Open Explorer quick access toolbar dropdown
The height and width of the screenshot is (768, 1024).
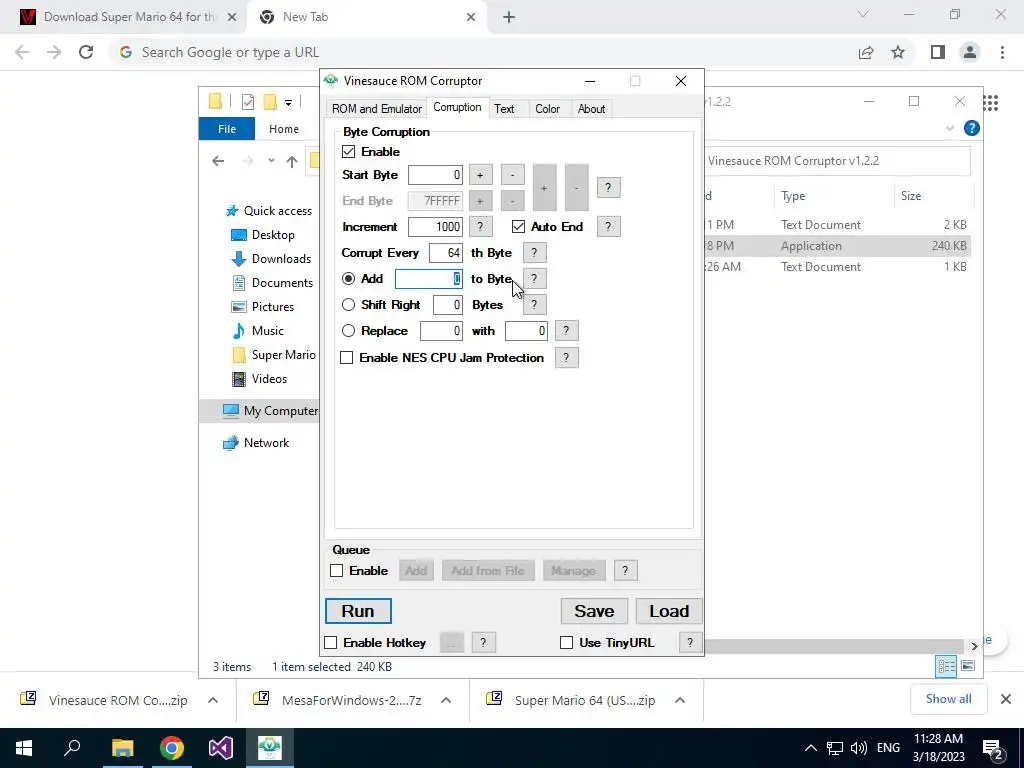click(x=288, y=103)
